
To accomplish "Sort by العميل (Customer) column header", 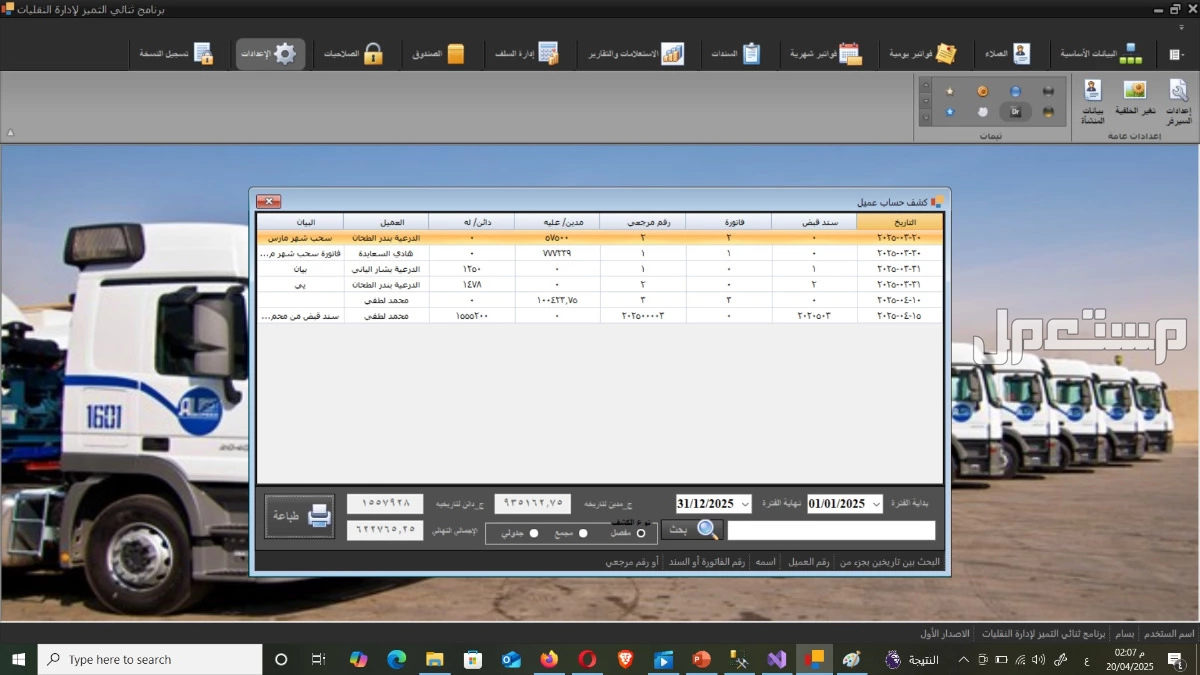I will click(386, 222).
